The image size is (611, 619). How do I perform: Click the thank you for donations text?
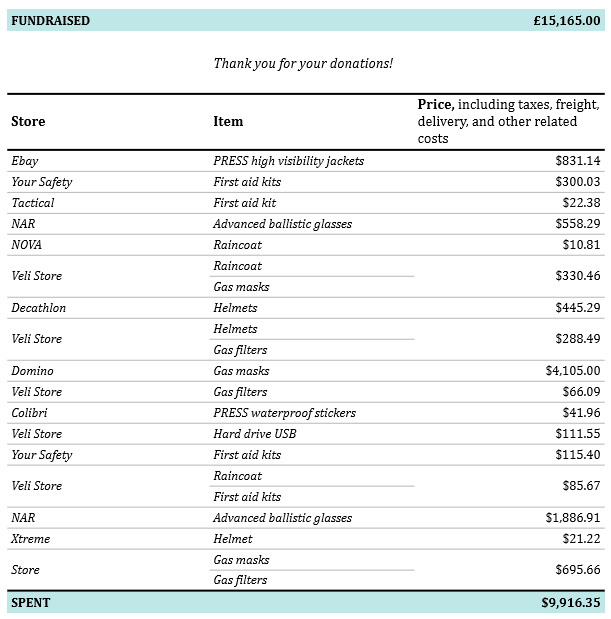point(303,64)
